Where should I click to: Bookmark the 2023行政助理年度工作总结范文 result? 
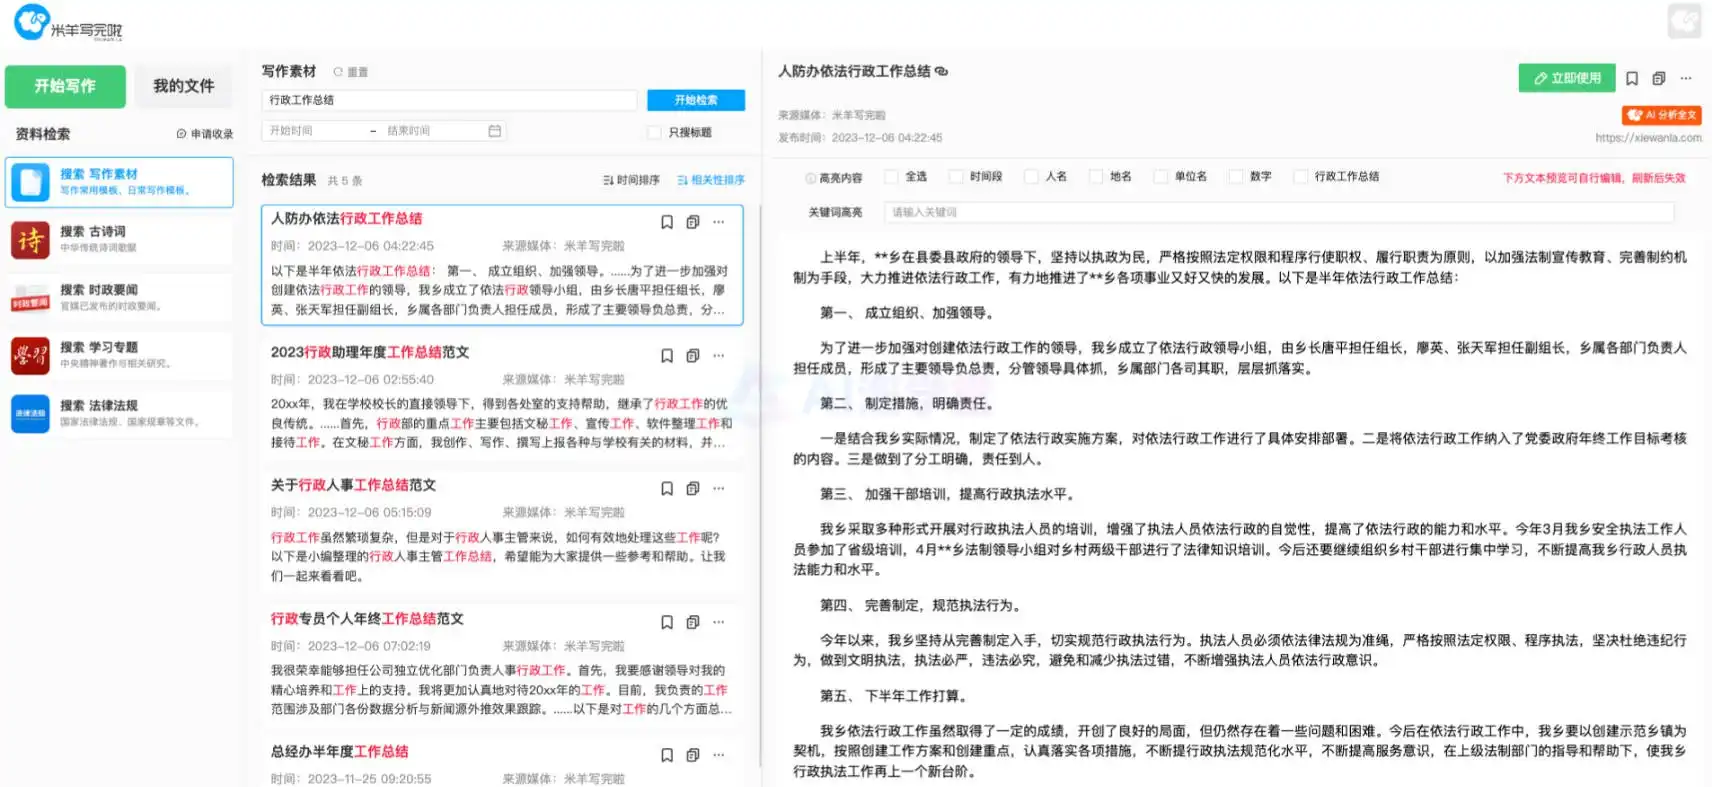667,356
